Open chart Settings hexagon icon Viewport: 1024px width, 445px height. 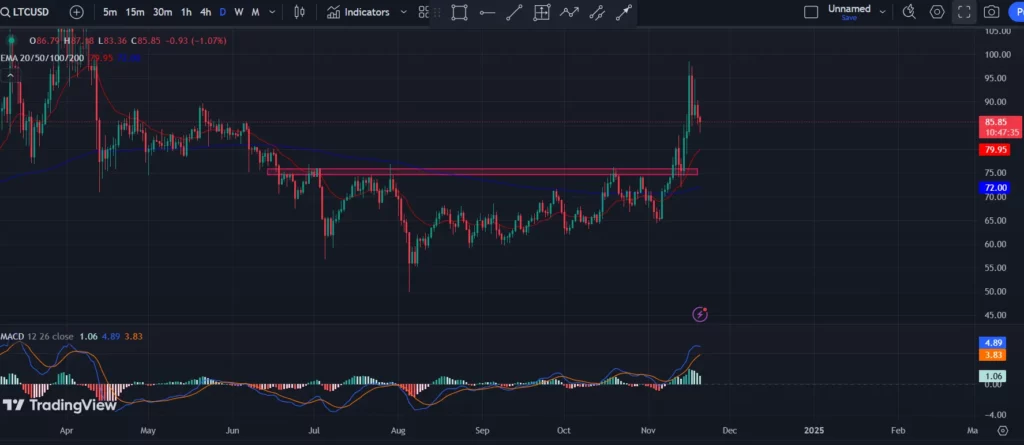point(937,12)
